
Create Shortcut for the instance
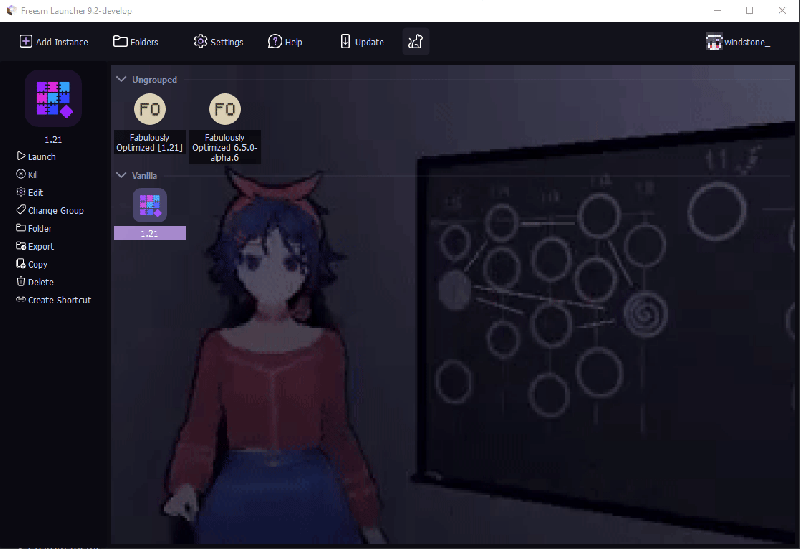click(x=54, y=300)
